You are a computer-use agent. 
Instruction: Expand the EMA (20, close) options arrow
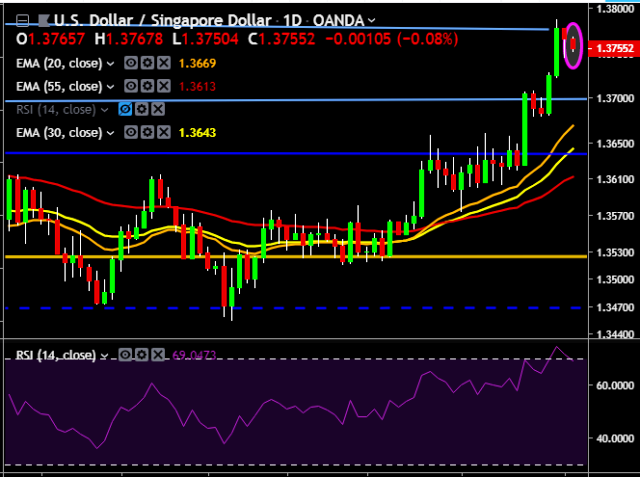tap(110, 64)
